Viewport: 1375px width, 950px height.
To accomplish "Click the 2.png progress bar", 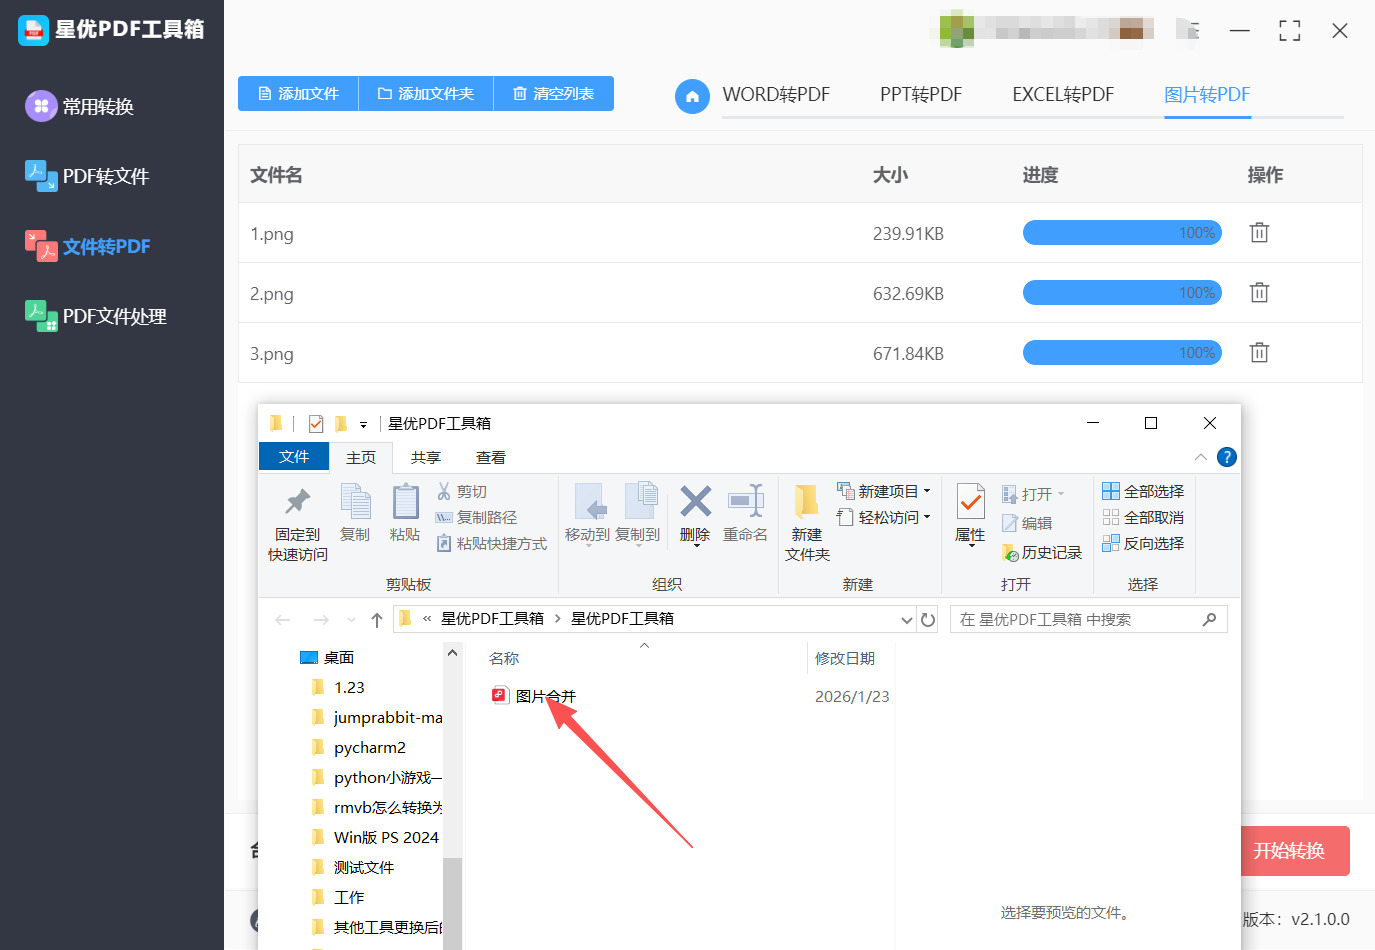I will (x=1122, y=293).
